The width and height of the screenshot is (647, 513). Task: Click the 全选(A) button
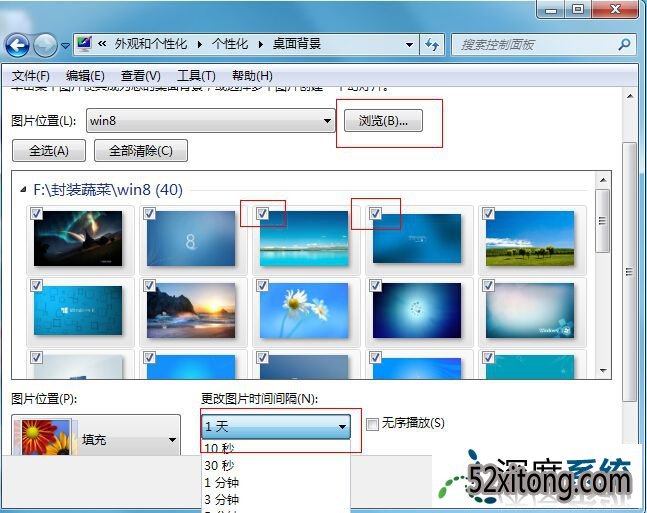click(49, 151)
